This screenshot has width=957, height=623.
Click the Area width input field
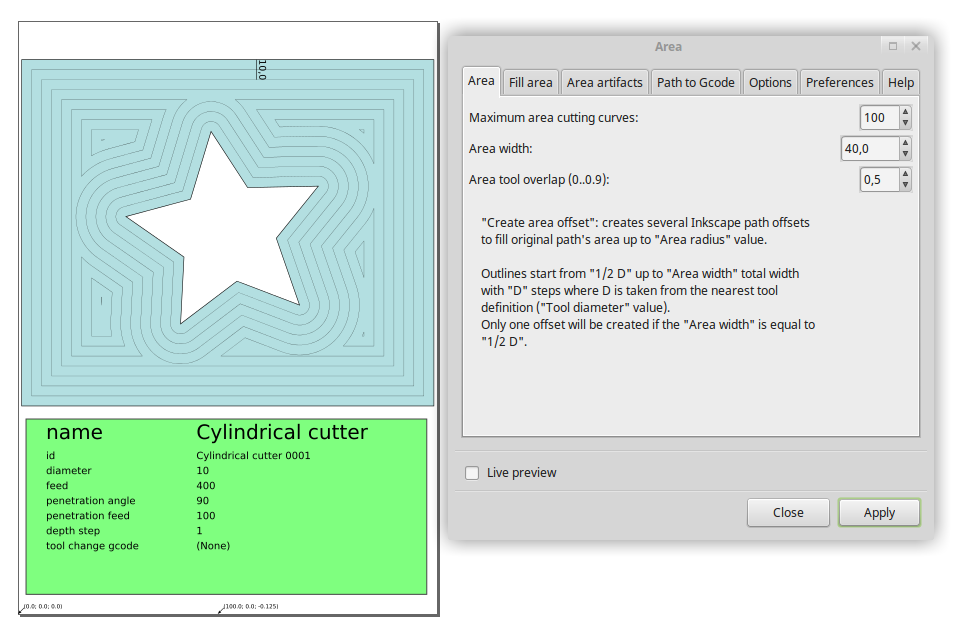pos(868,149)
